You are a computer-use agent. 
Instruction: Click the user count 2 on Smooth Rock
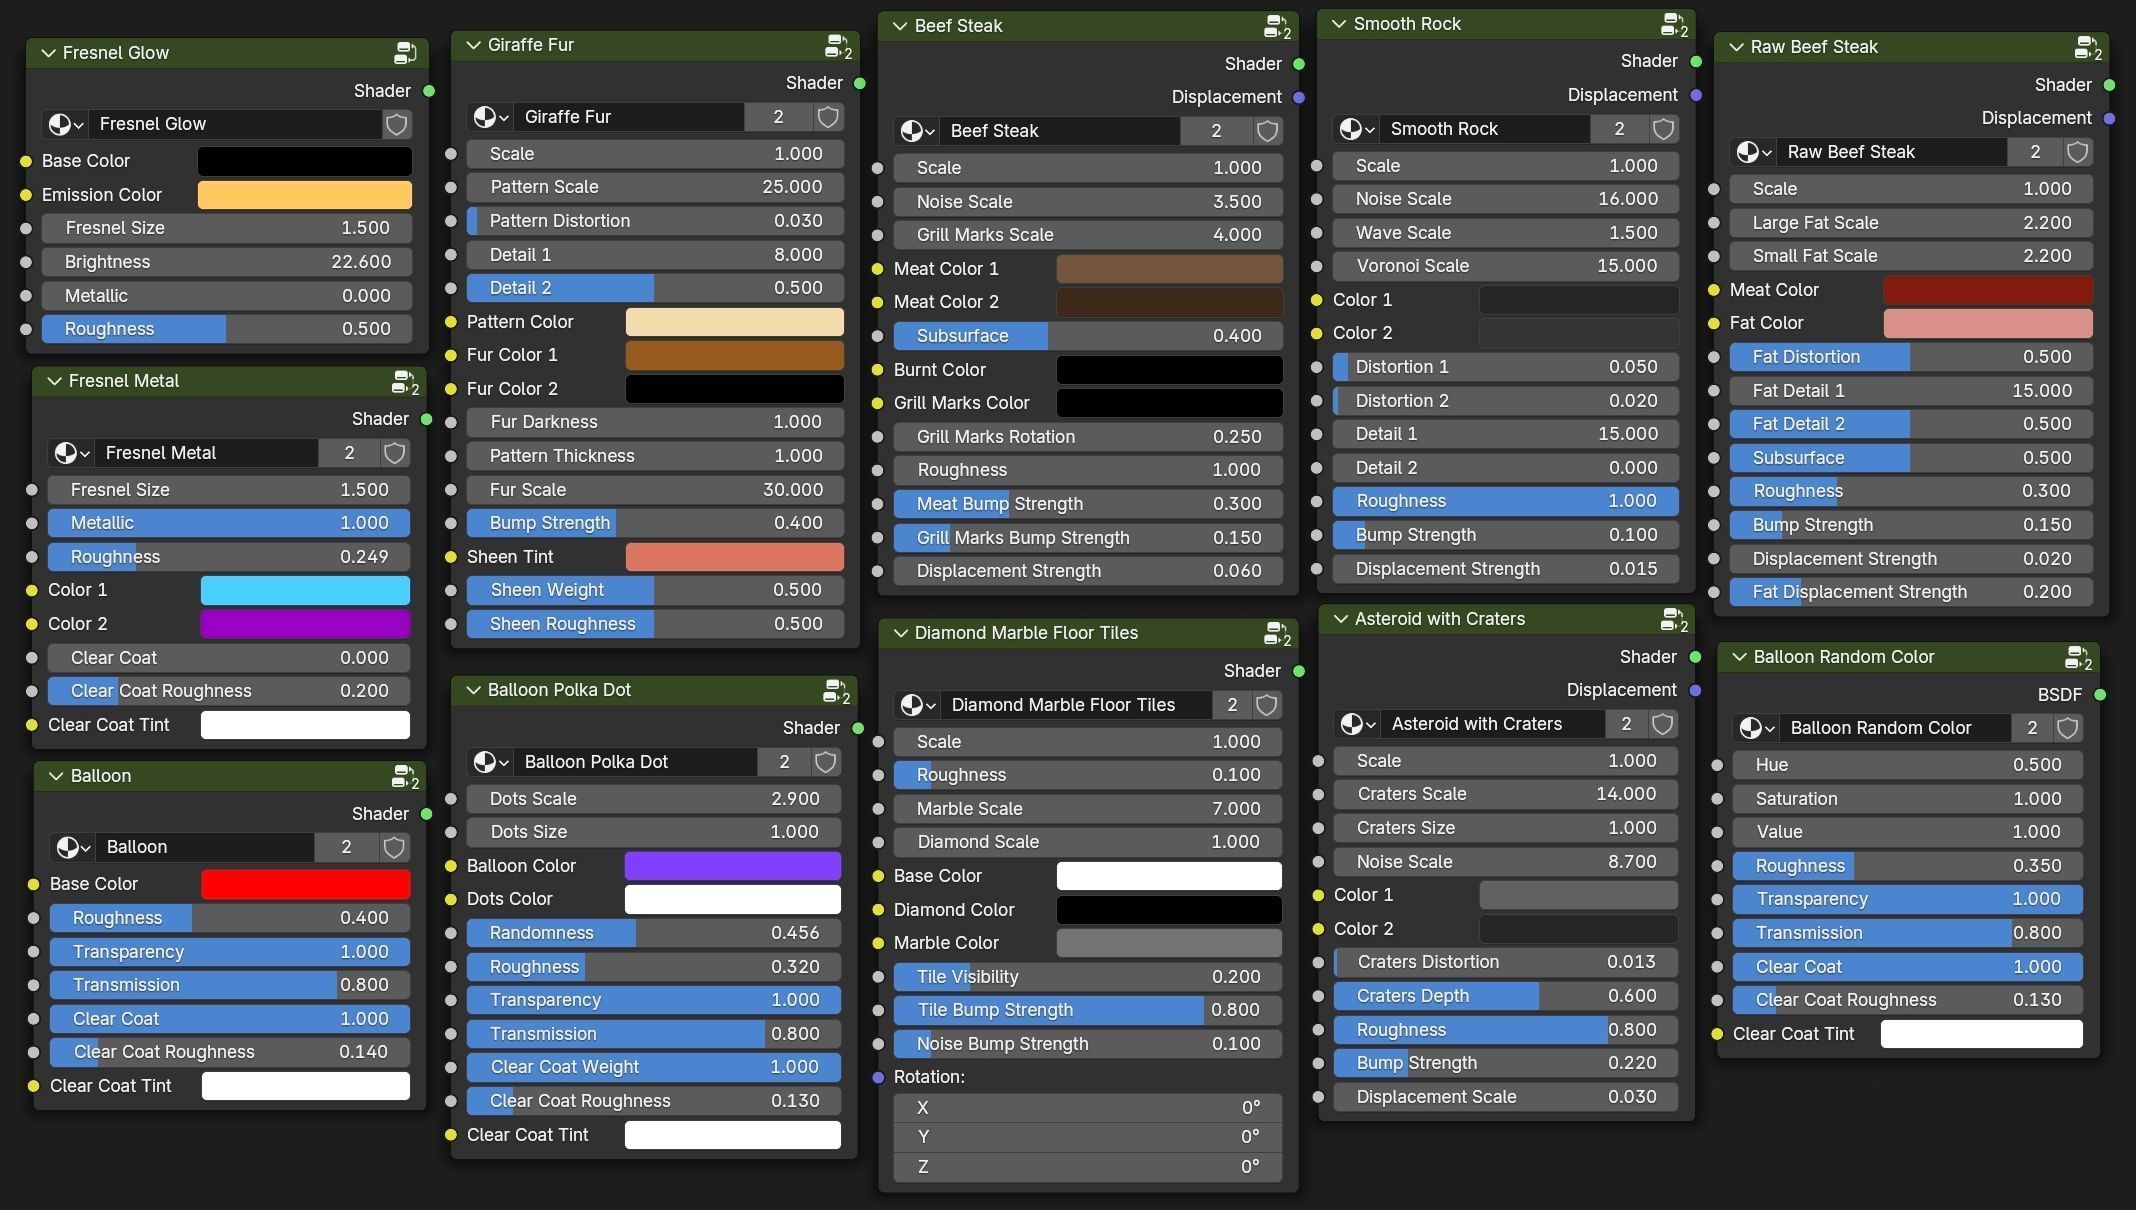1618,129
